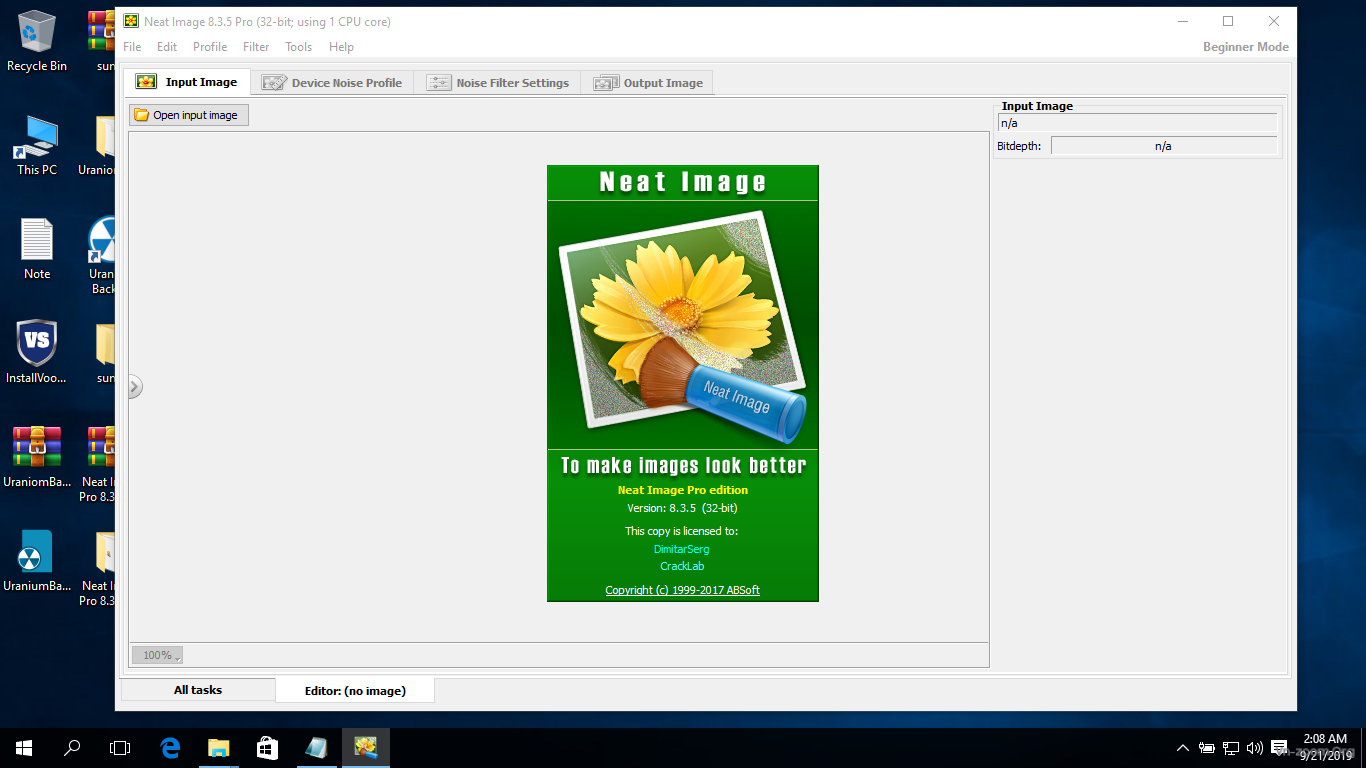Click the network tray icon

(1231, 747)
